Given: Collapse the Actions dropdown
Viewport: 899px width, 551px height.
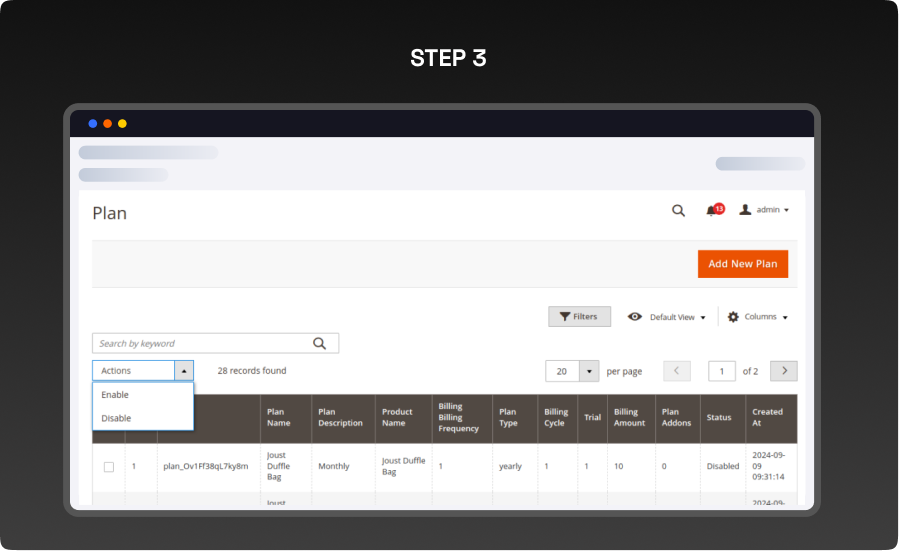Looking at the screenshot, I should tap(184, 371).
